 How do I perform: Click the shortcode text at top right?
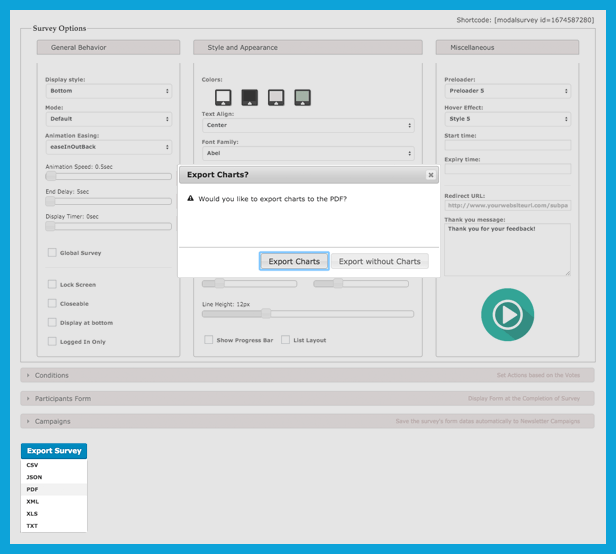tap(525, 20)
